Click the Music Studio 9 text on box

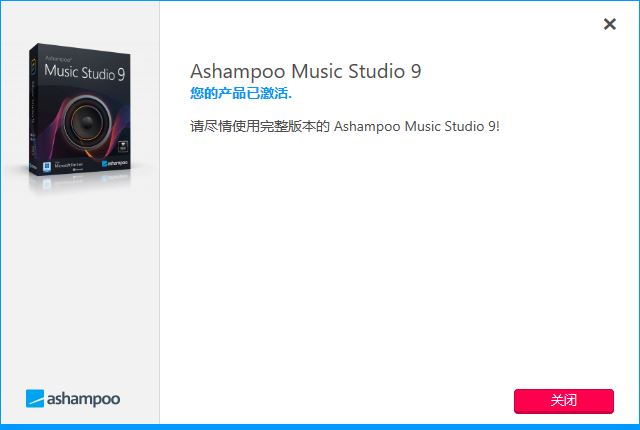click(84, 72)
